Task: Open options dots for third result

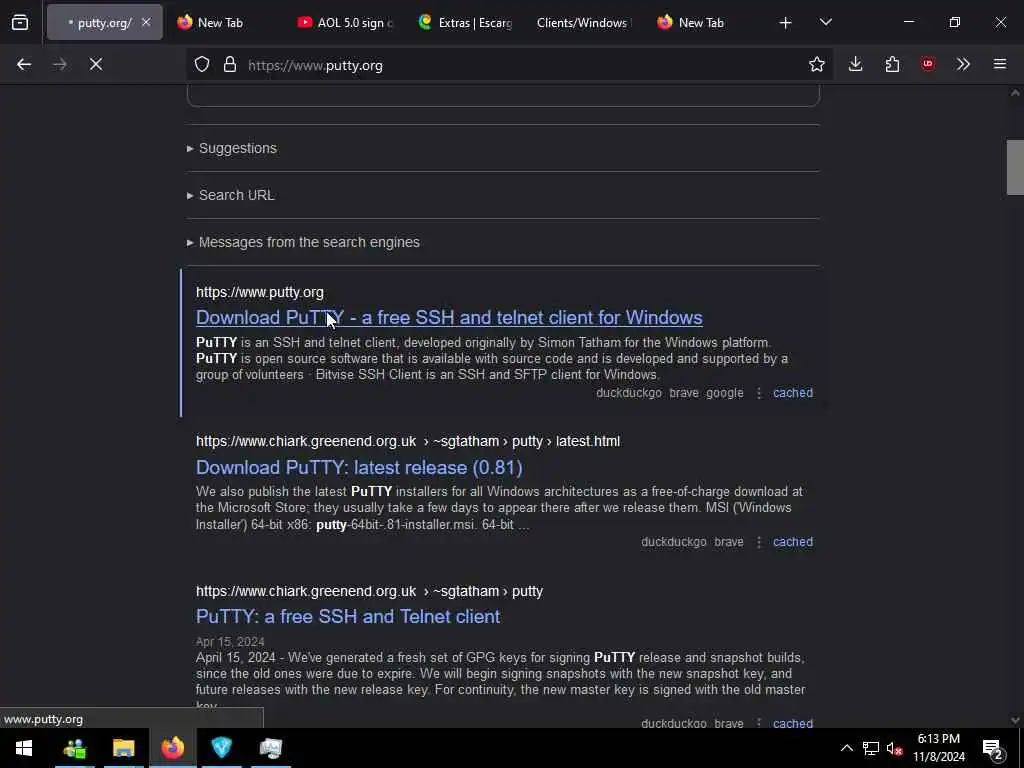Action: pyautogui.click(x=759, y=722)
